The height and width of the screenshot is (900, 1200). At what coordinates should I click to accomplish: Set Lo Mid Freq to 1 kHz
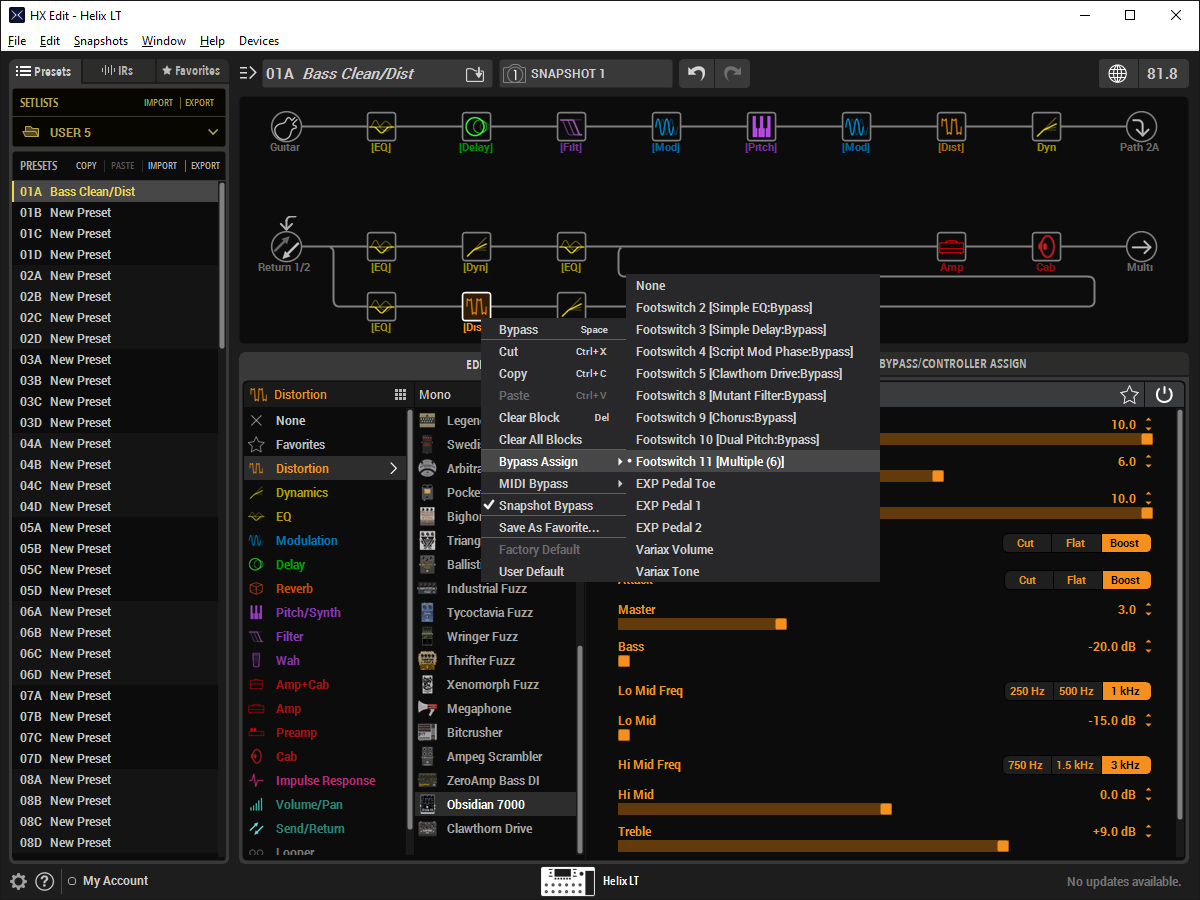pos(1125,691)
